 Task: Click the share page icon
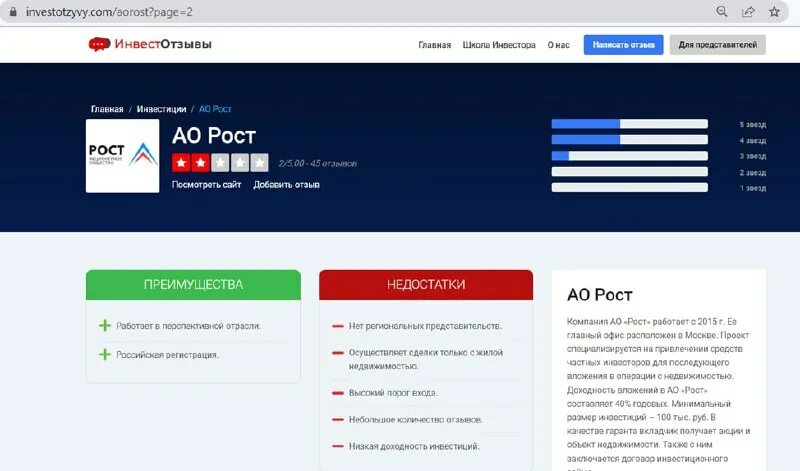[748, 12]
